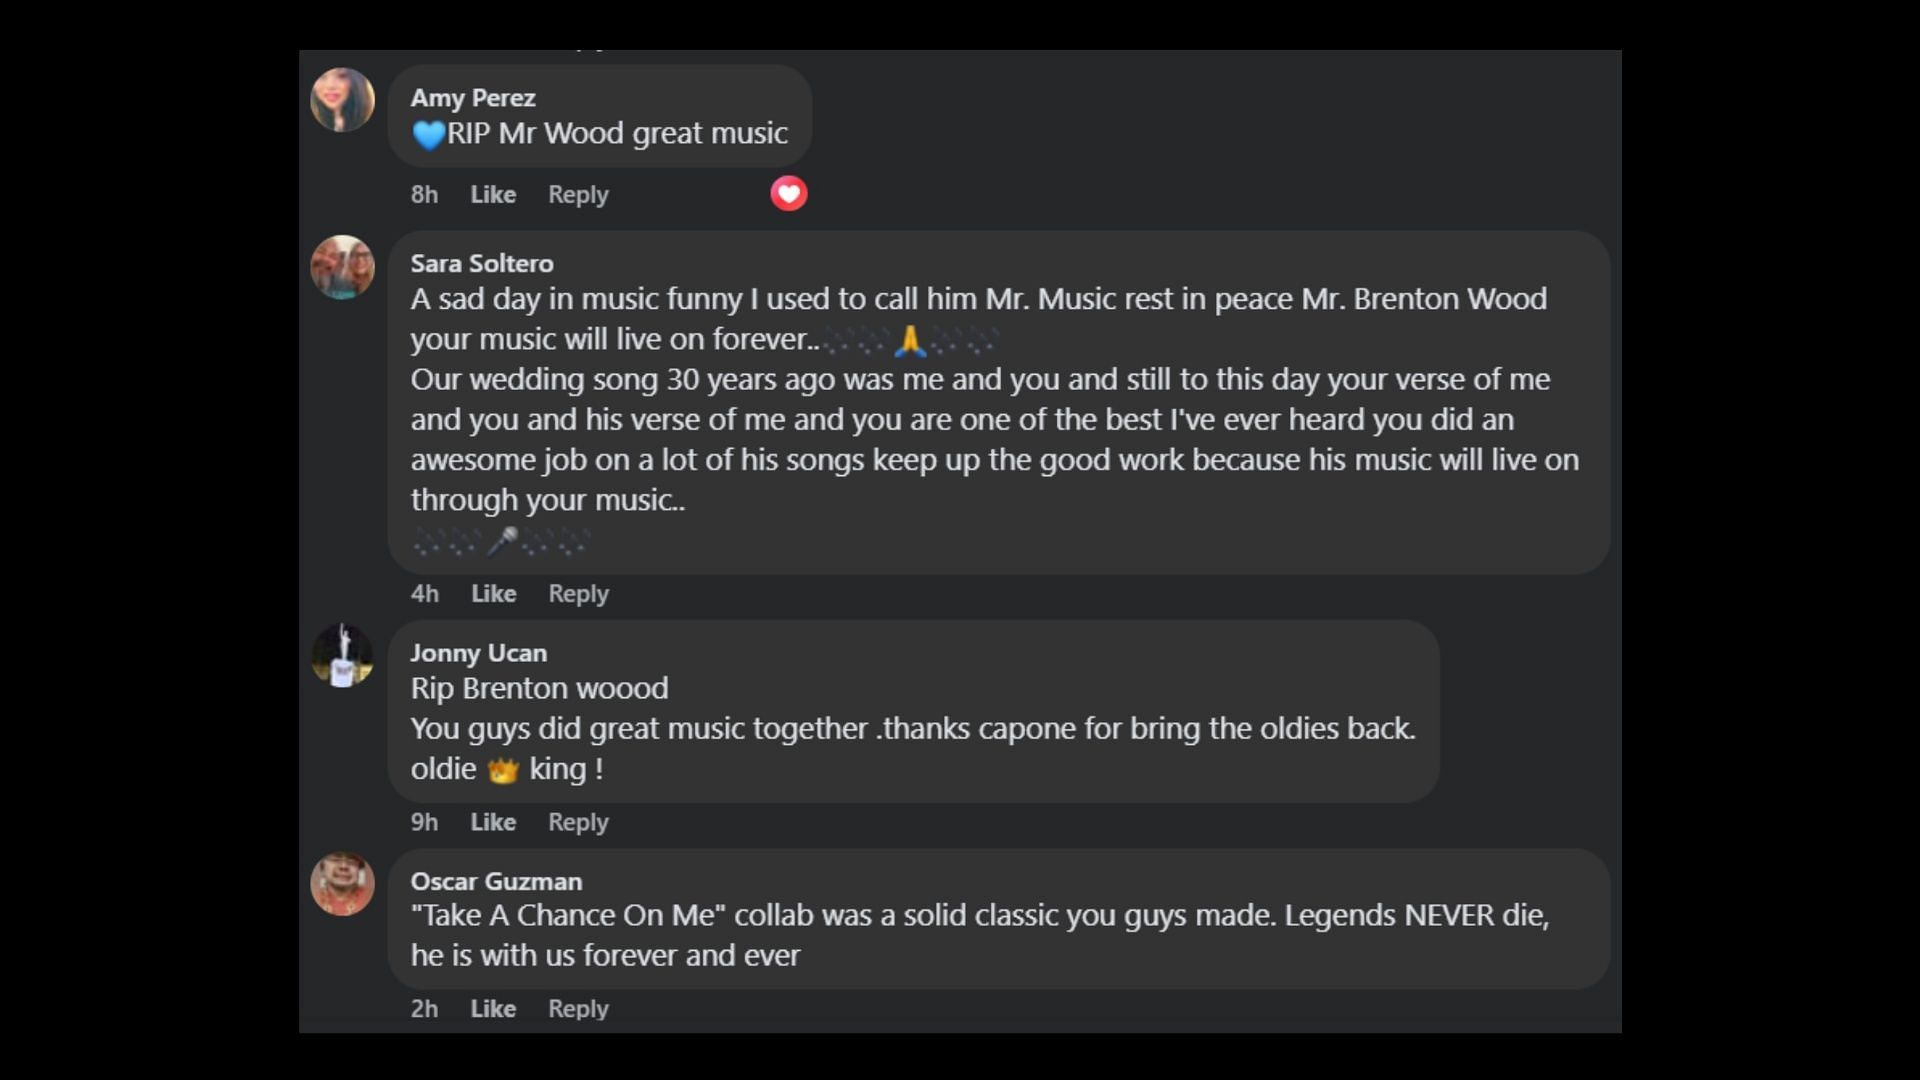Reply to Amy Perez's comment
Screen dimensions: 1920x1080
pos(578,195)
